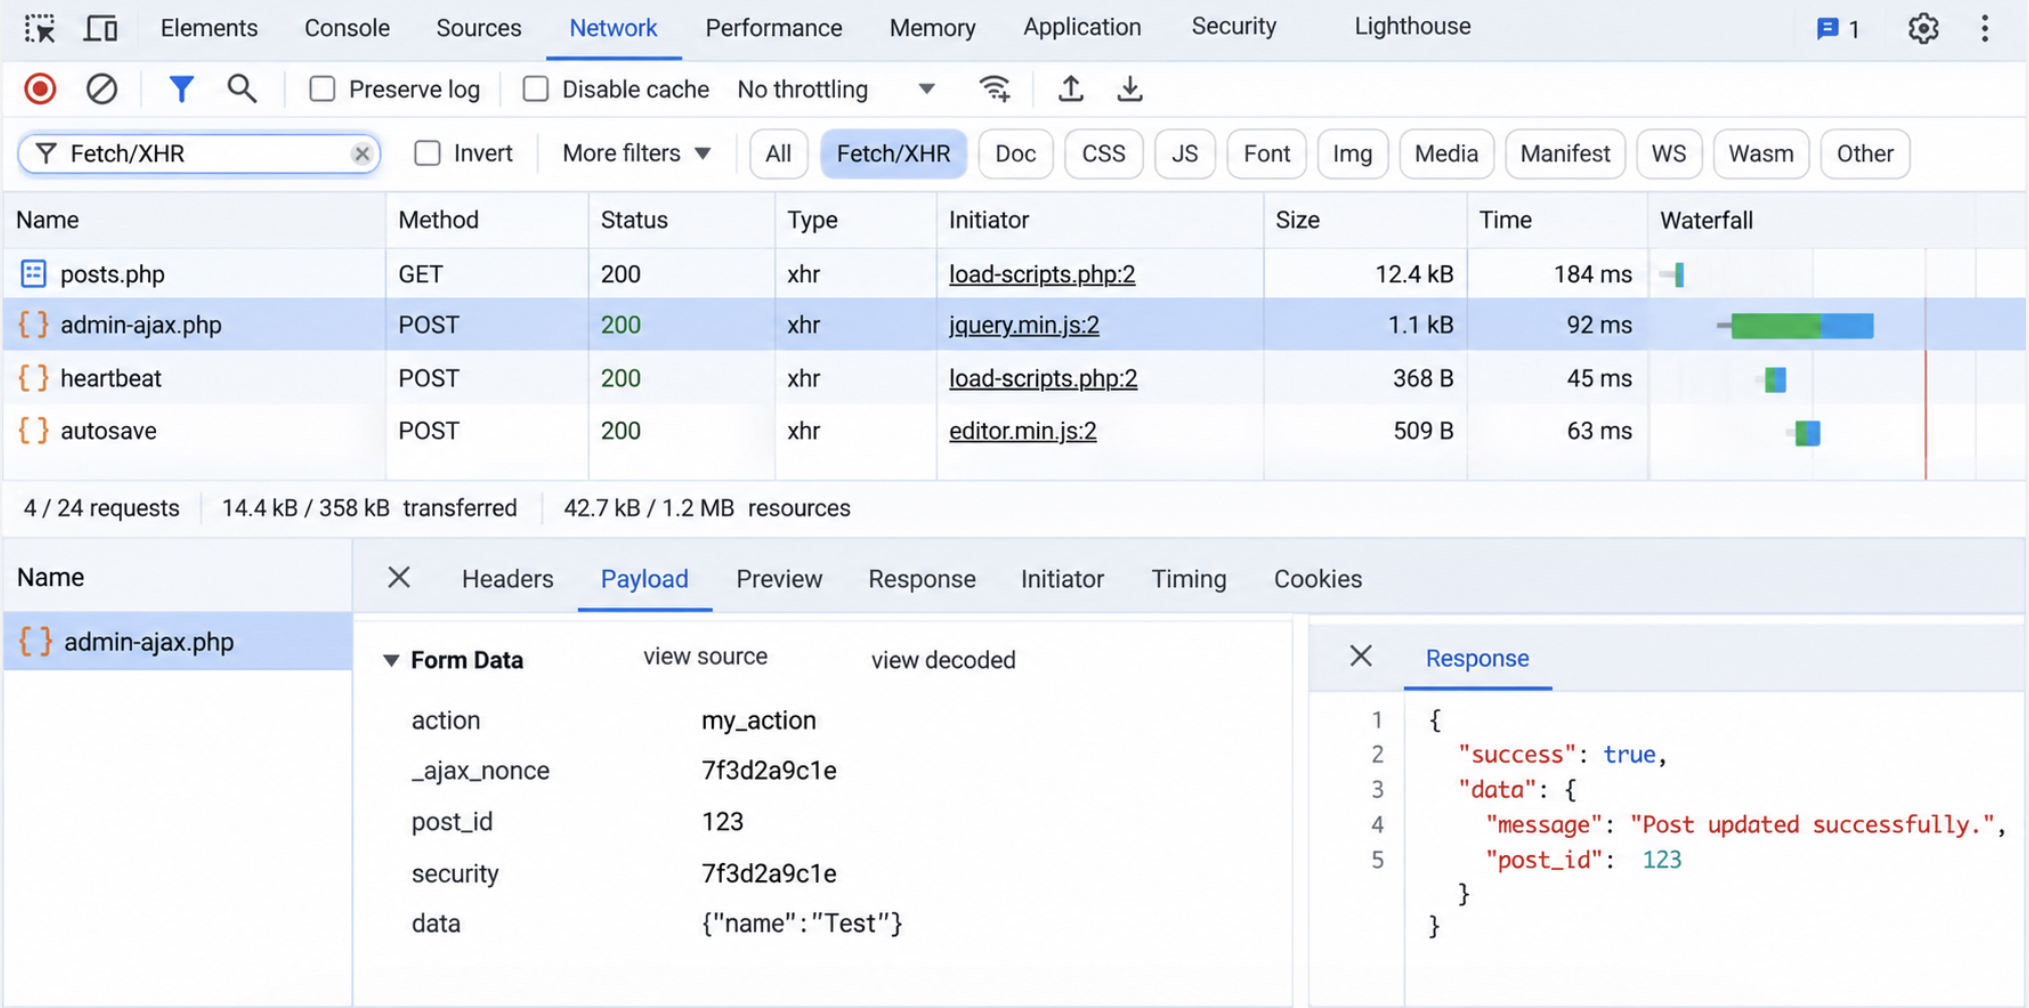Close the request details pane

coord(399,577)
